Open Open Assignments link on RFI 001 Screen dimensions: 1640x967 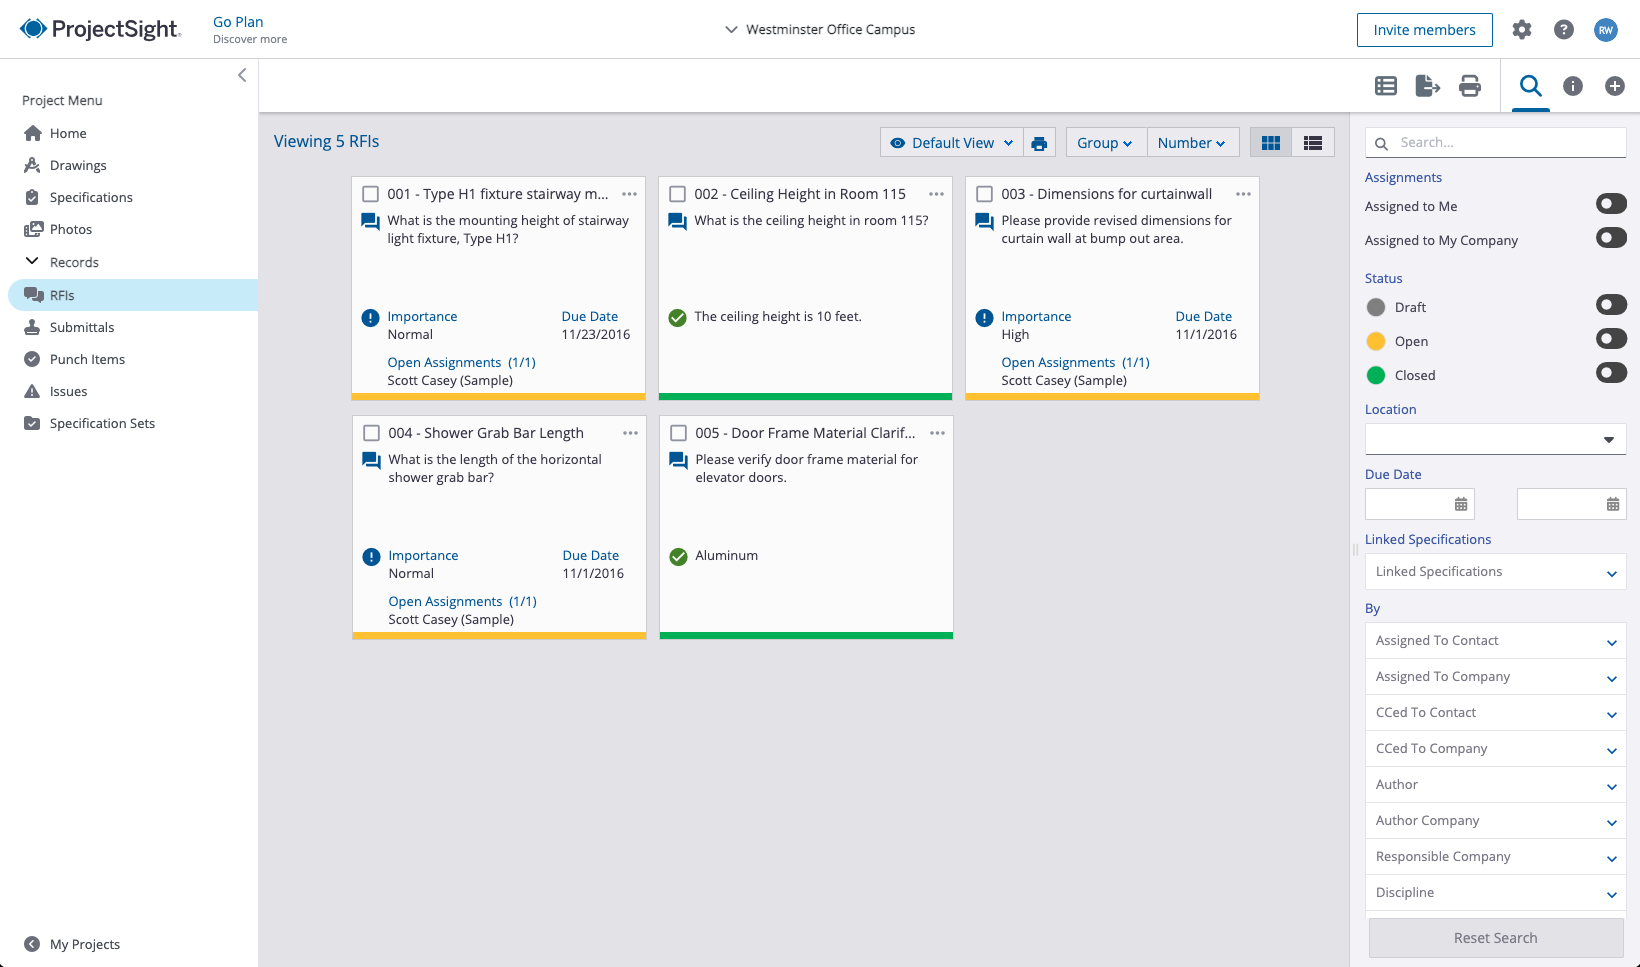[445, 362]
